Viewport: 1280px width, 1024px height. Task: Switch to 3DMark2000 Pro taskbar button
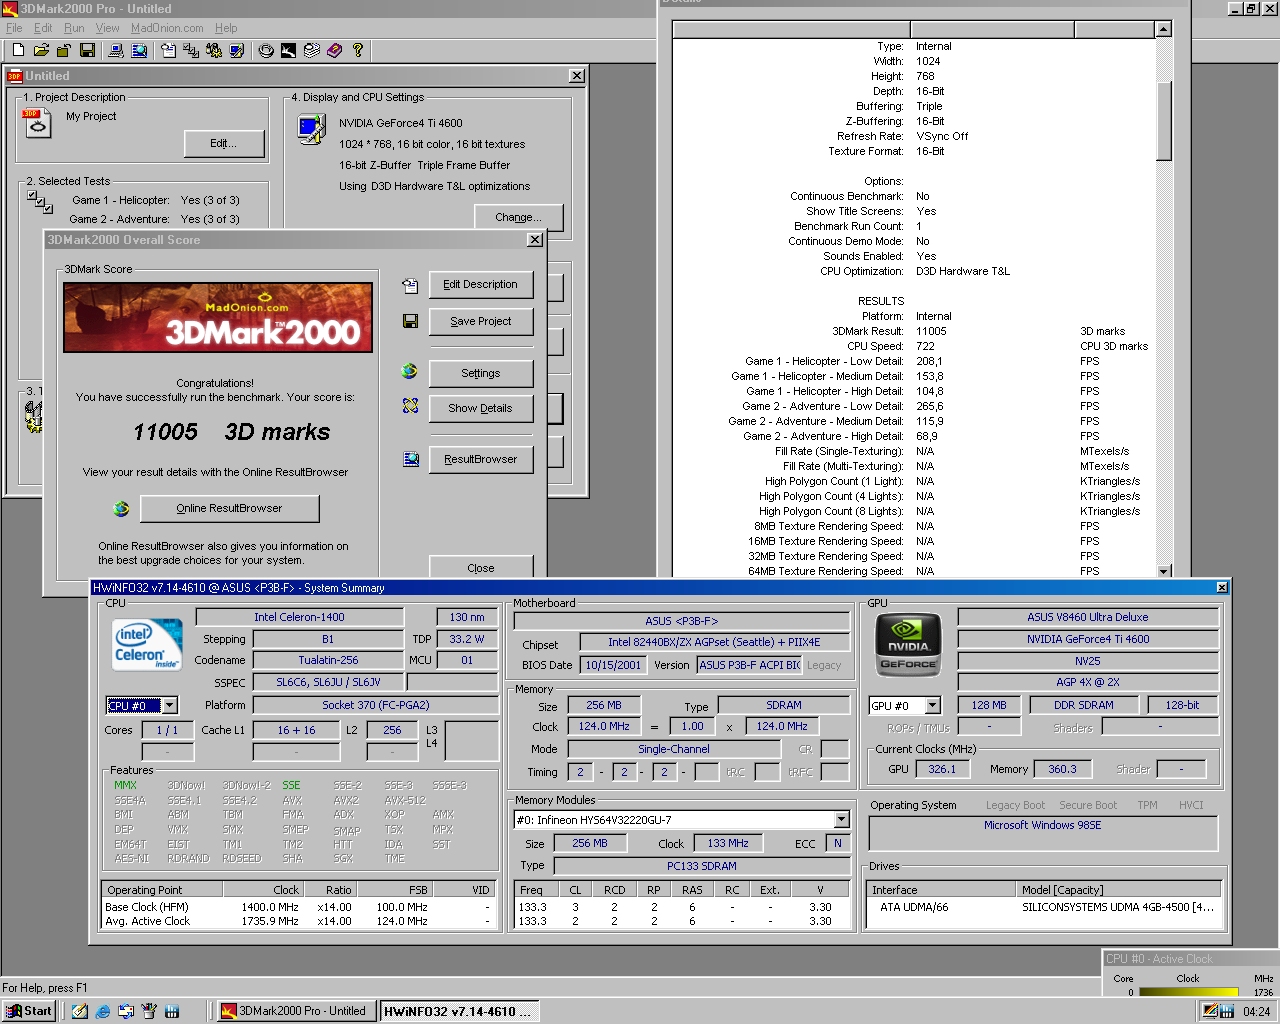point(296,1011)
